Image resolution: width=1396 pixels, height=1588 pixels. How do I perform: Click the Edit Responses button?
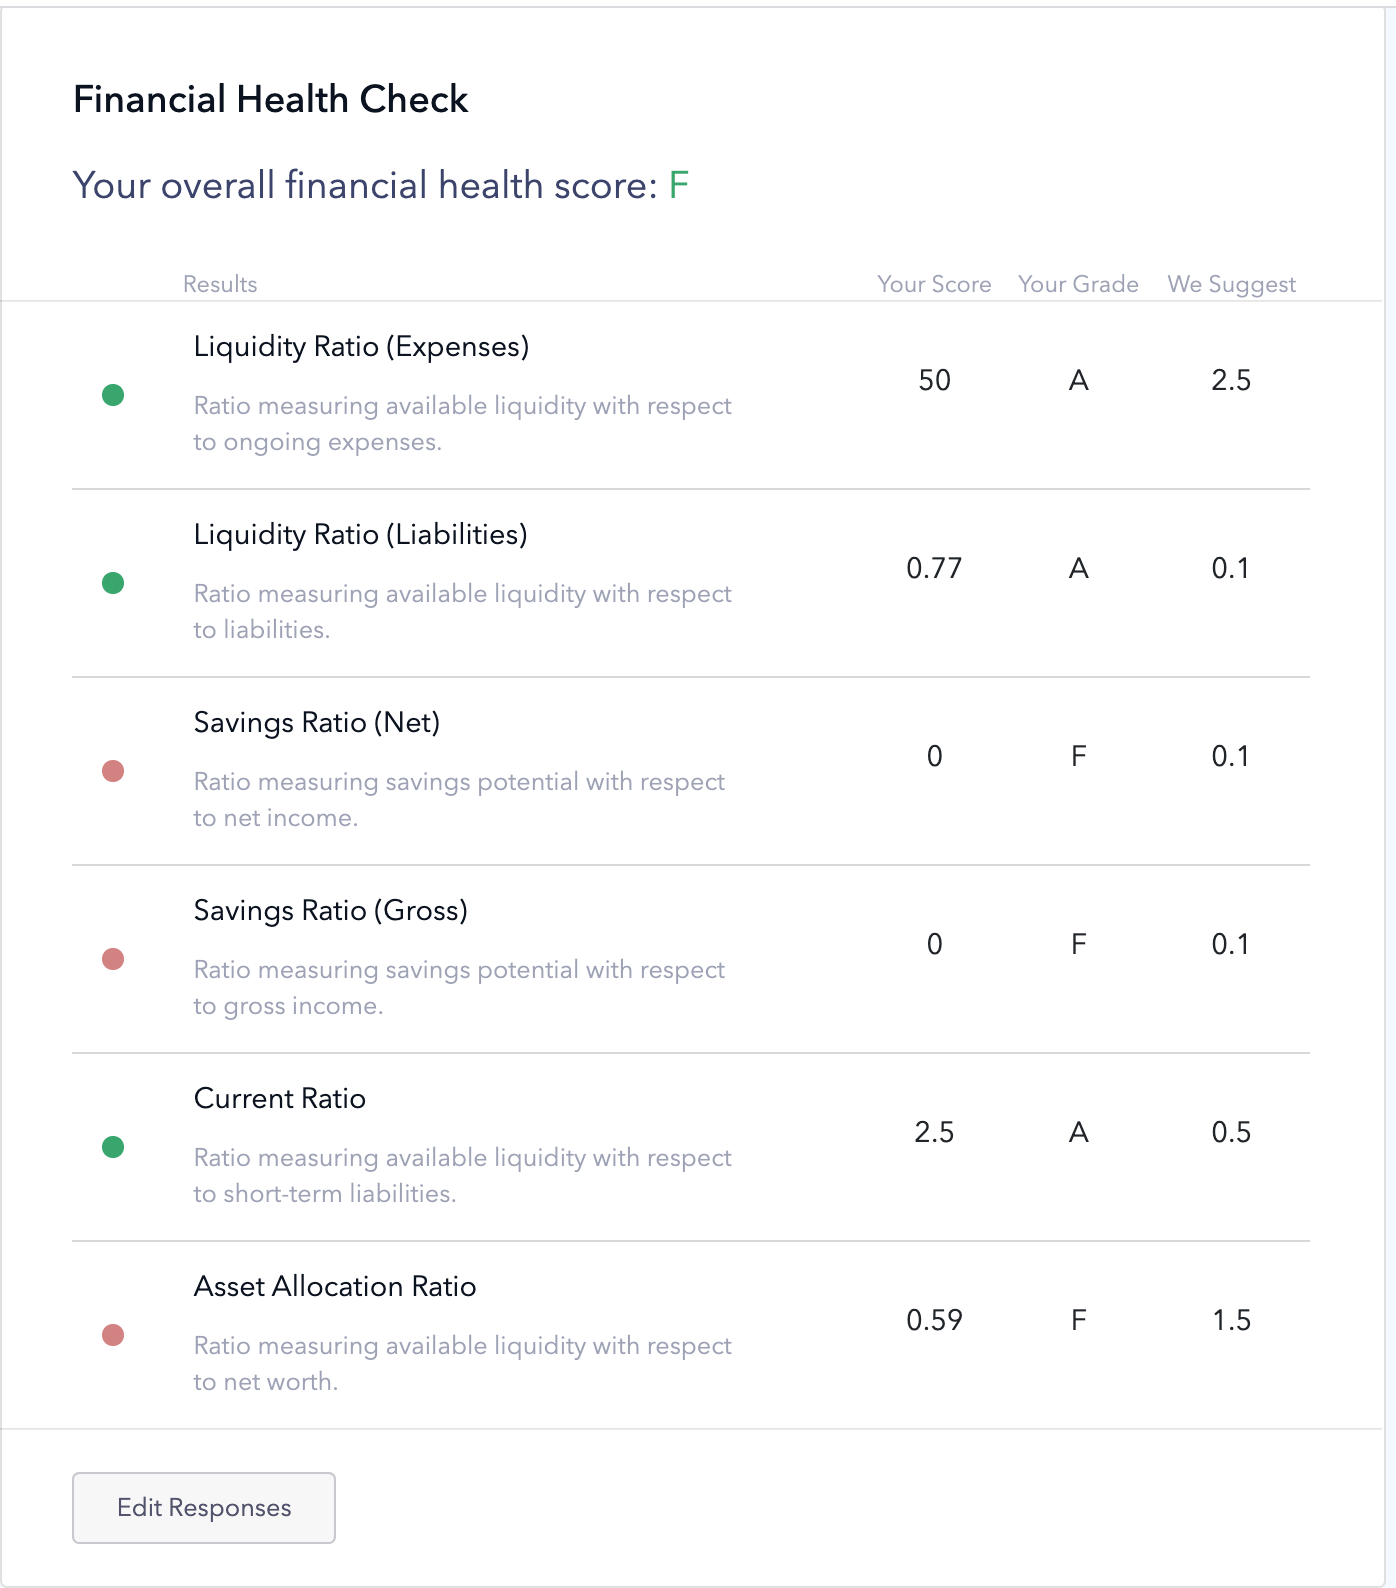[204, 1507]
